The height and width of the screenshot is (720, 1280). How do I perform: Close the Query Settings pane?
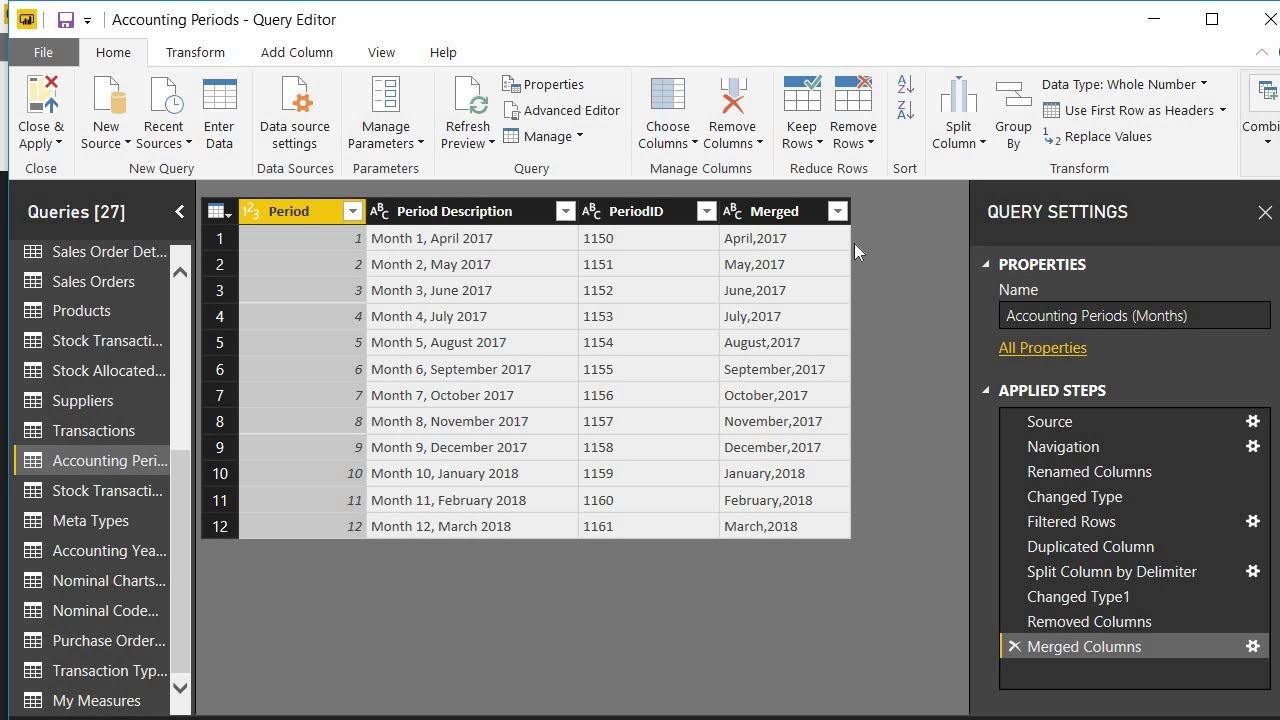click(x=1265, y=212)
